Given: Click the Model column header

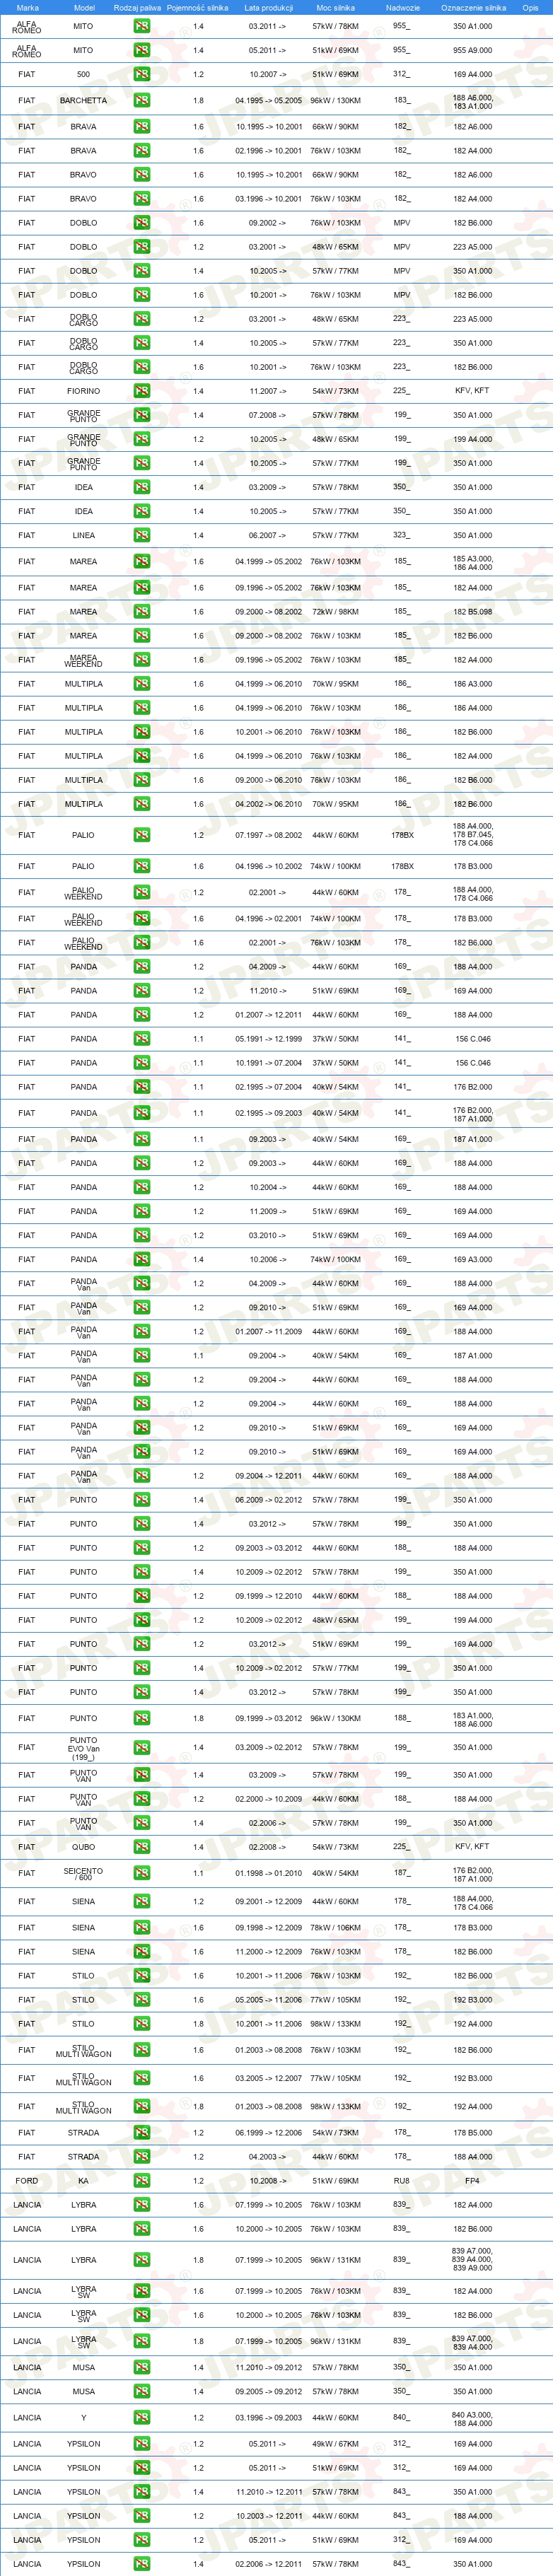Looking at the screenshot, I should pos(84,7).
